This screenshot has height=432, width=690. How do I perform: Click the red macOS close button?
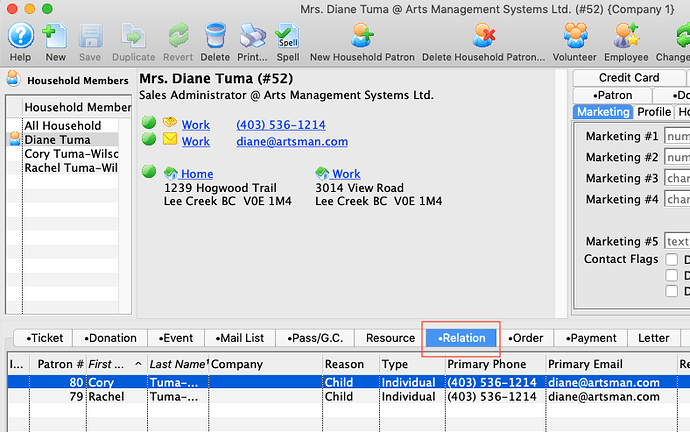pos(12,8)
